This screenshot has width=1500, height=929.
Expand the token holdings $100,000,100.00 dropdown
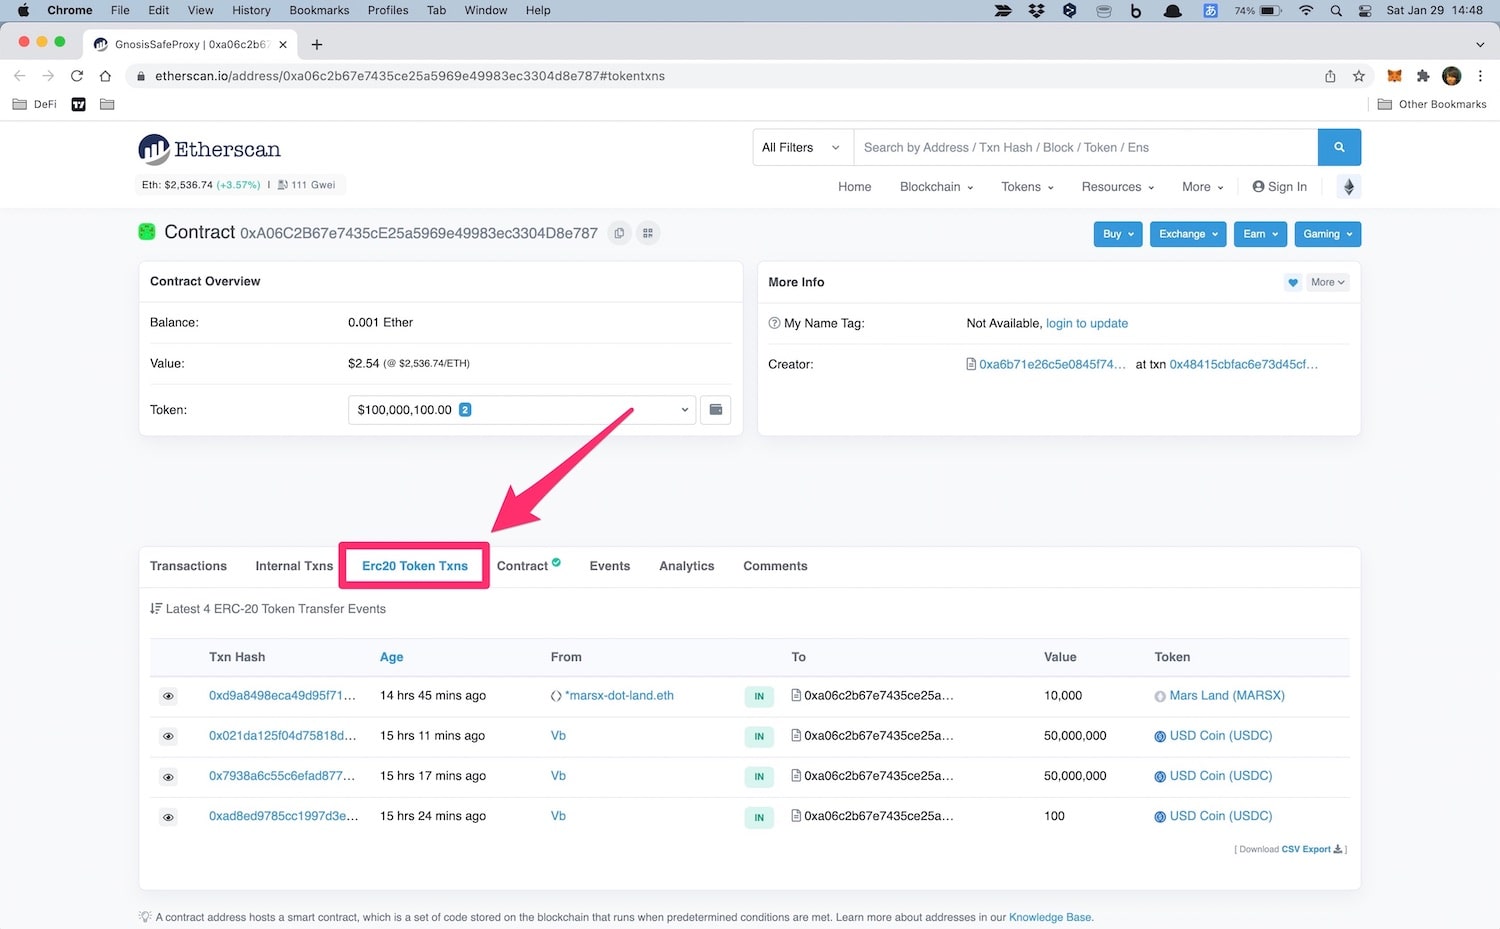[522, 410]
